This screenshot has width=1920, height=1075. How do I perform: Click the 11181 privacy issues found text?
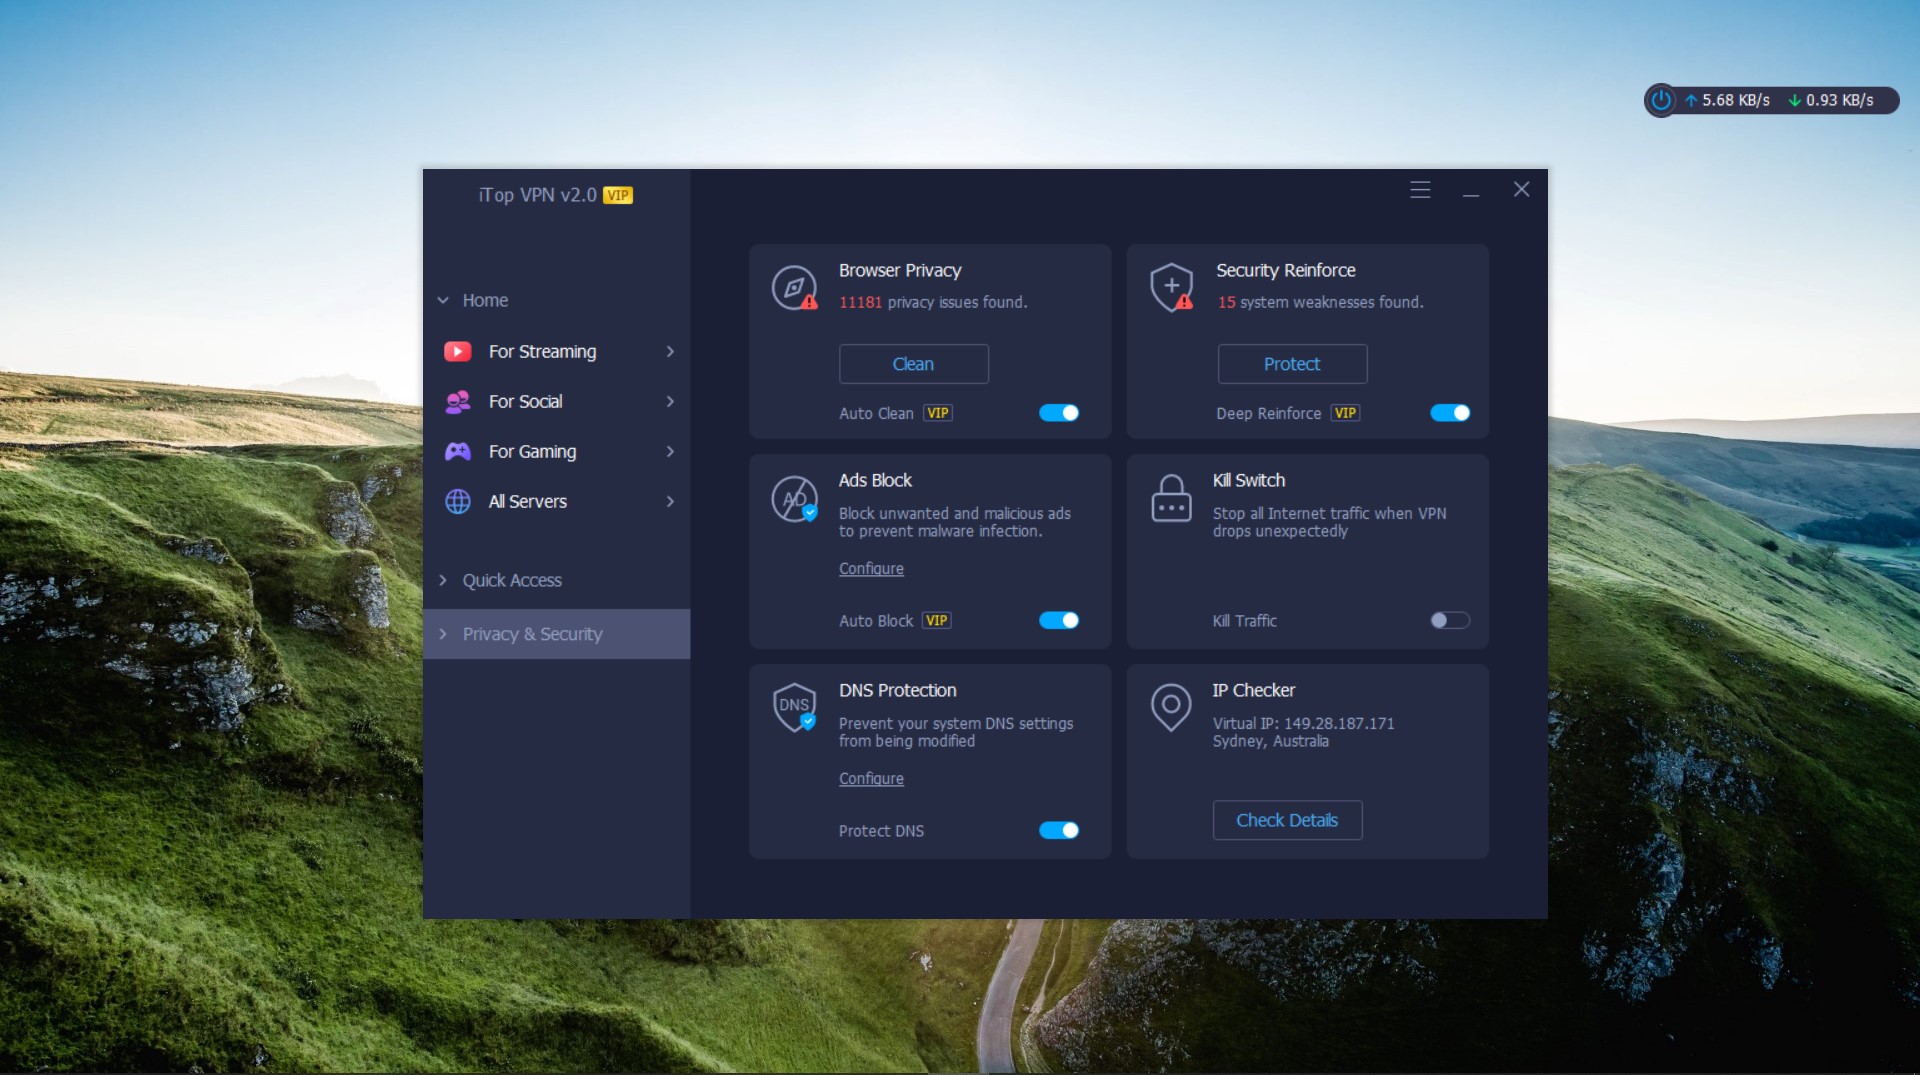pos(933,302)
